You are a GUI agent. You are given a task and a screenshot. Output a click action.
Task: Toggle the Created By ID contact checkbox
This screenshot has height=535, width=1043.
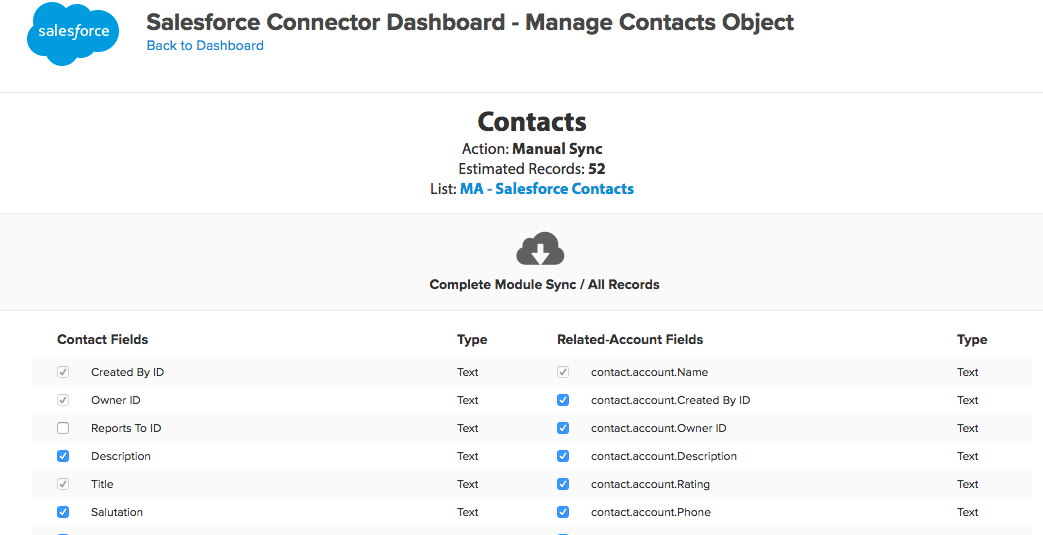pos(63,372)
